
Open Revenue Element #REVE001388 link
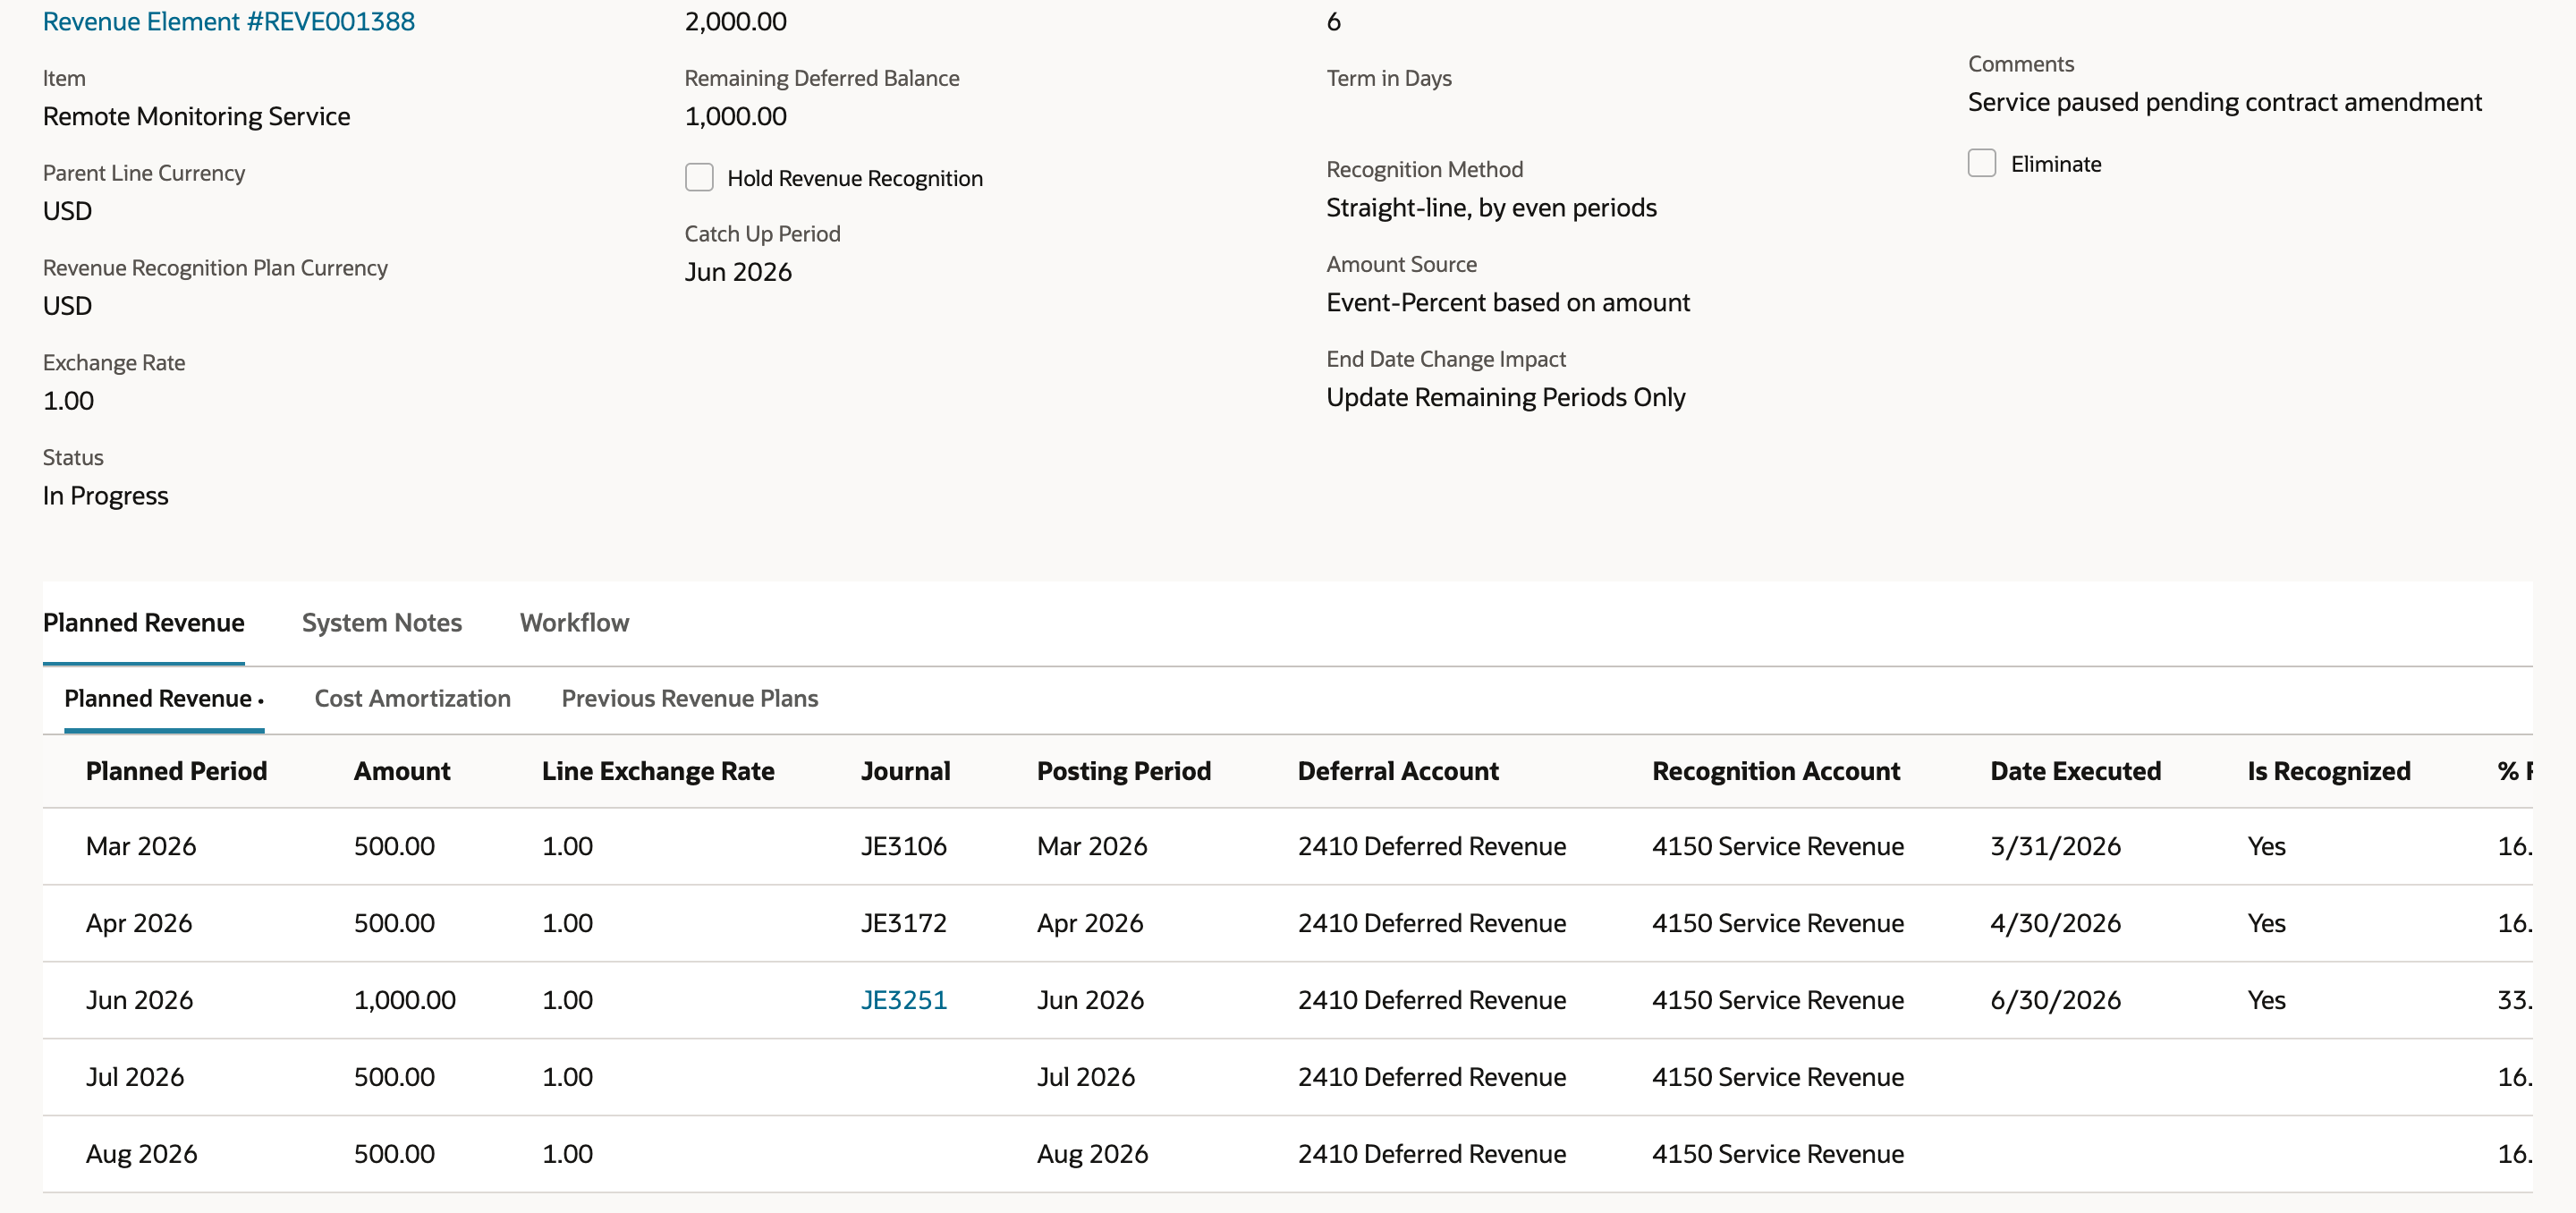228,21
